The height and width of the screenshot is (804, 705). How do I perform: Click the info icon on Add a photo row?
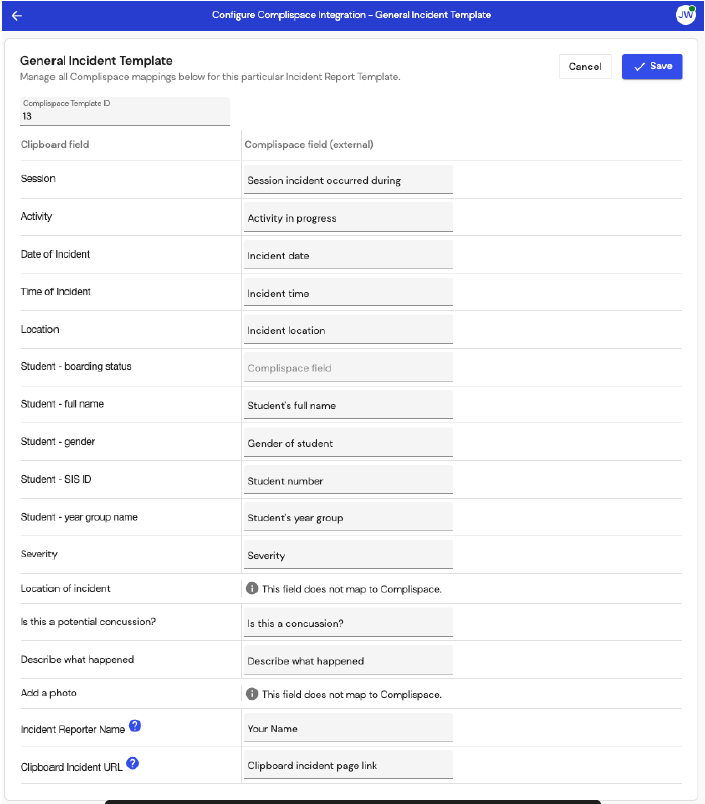252,693
